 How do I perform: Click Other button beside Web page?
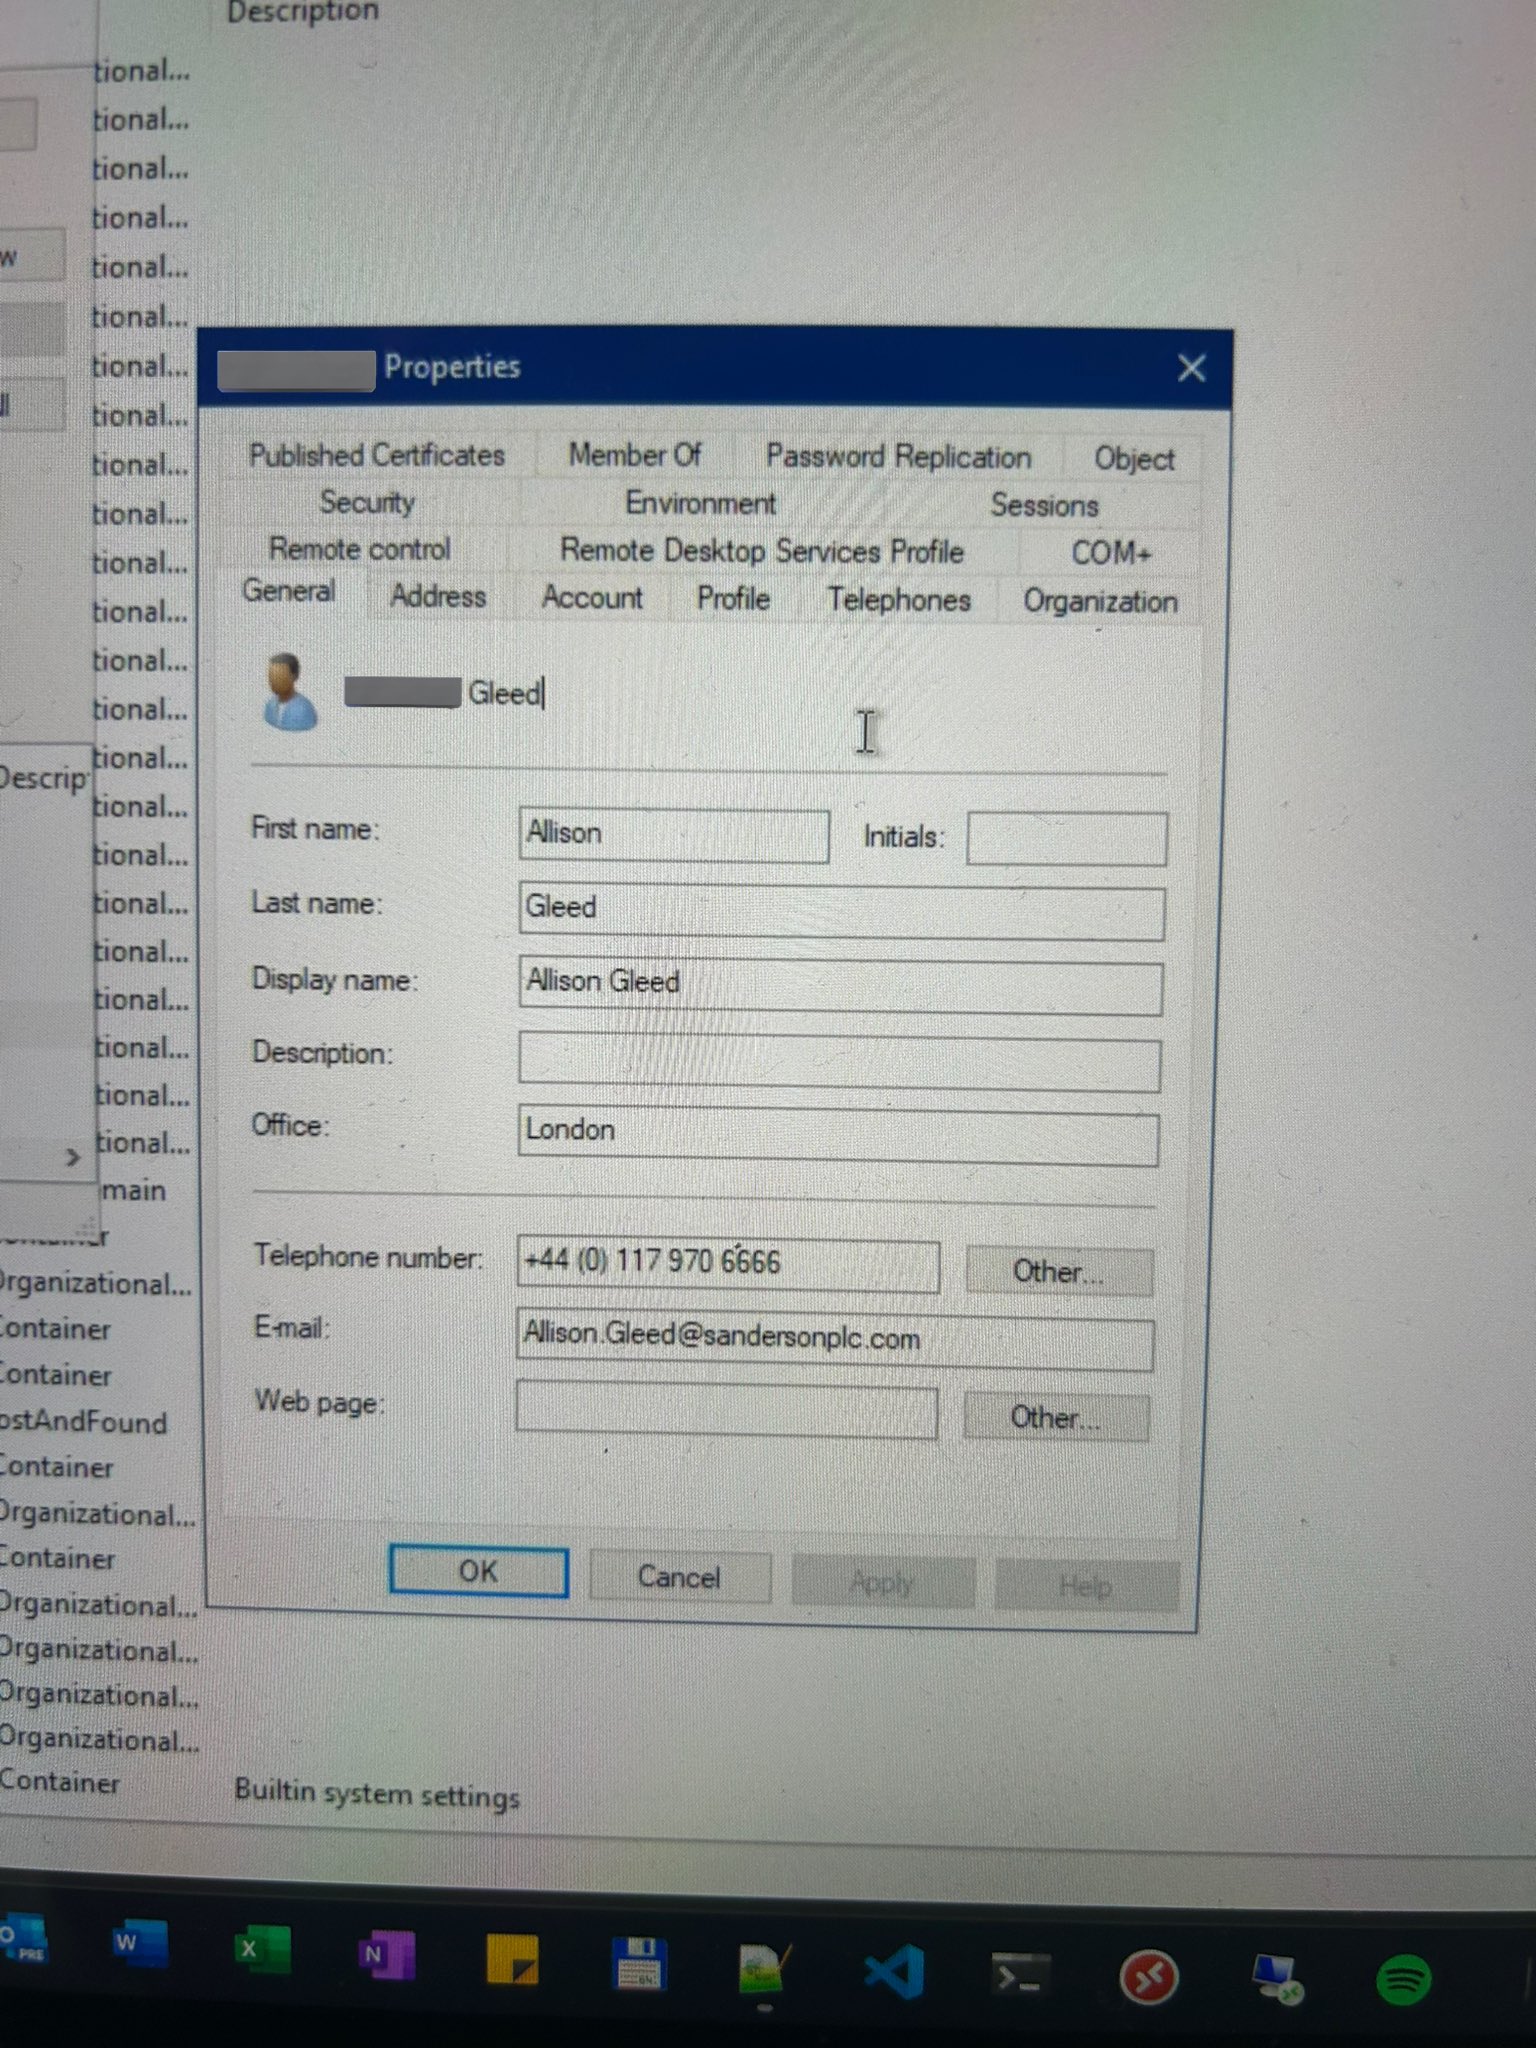click(x=1055, y=1418)
